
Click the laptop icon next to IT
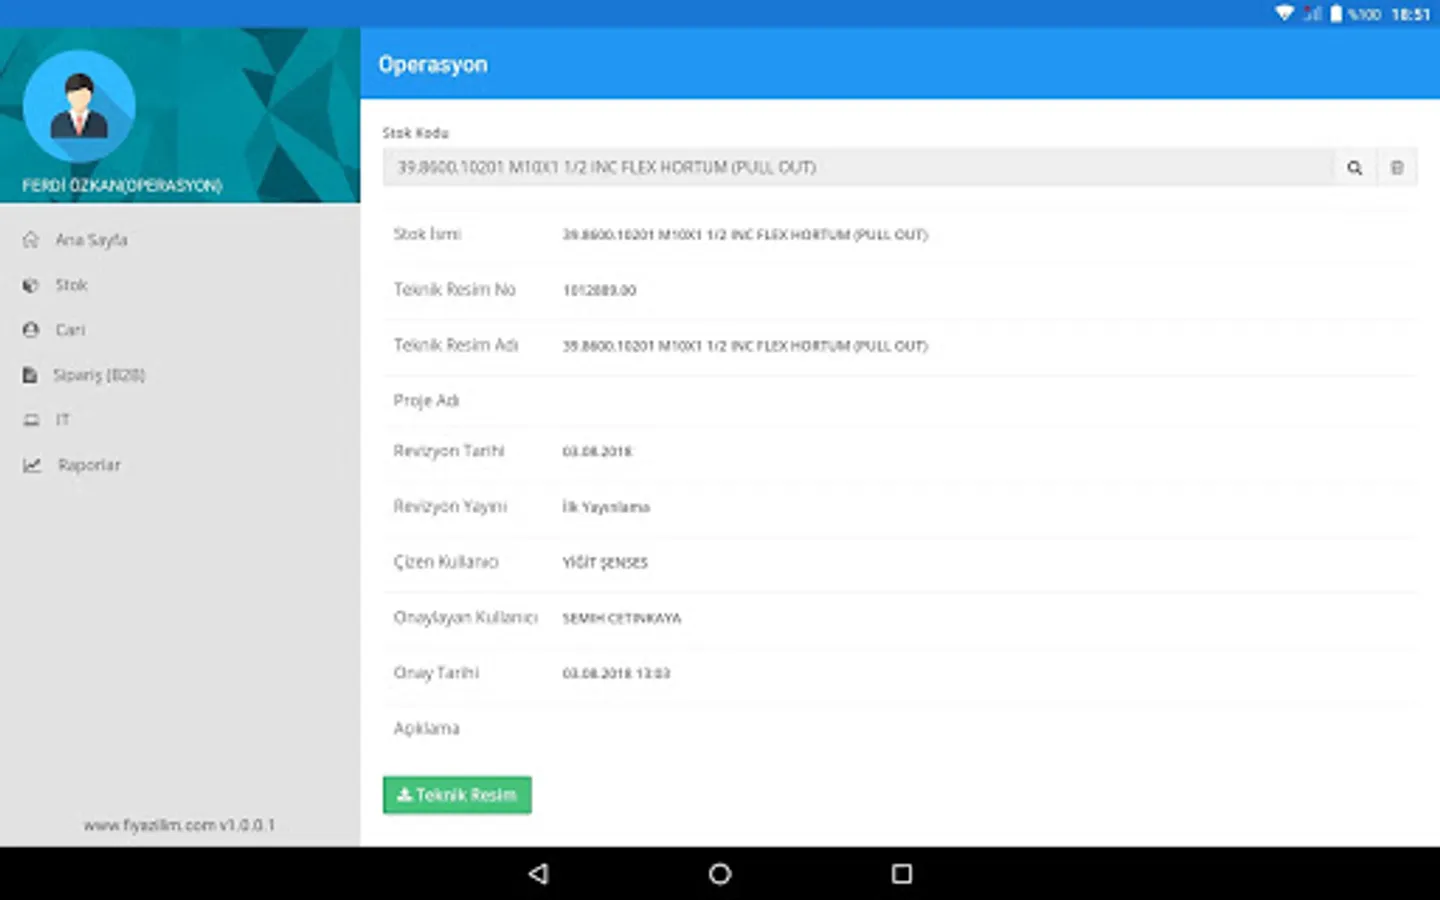click(31, 420)
